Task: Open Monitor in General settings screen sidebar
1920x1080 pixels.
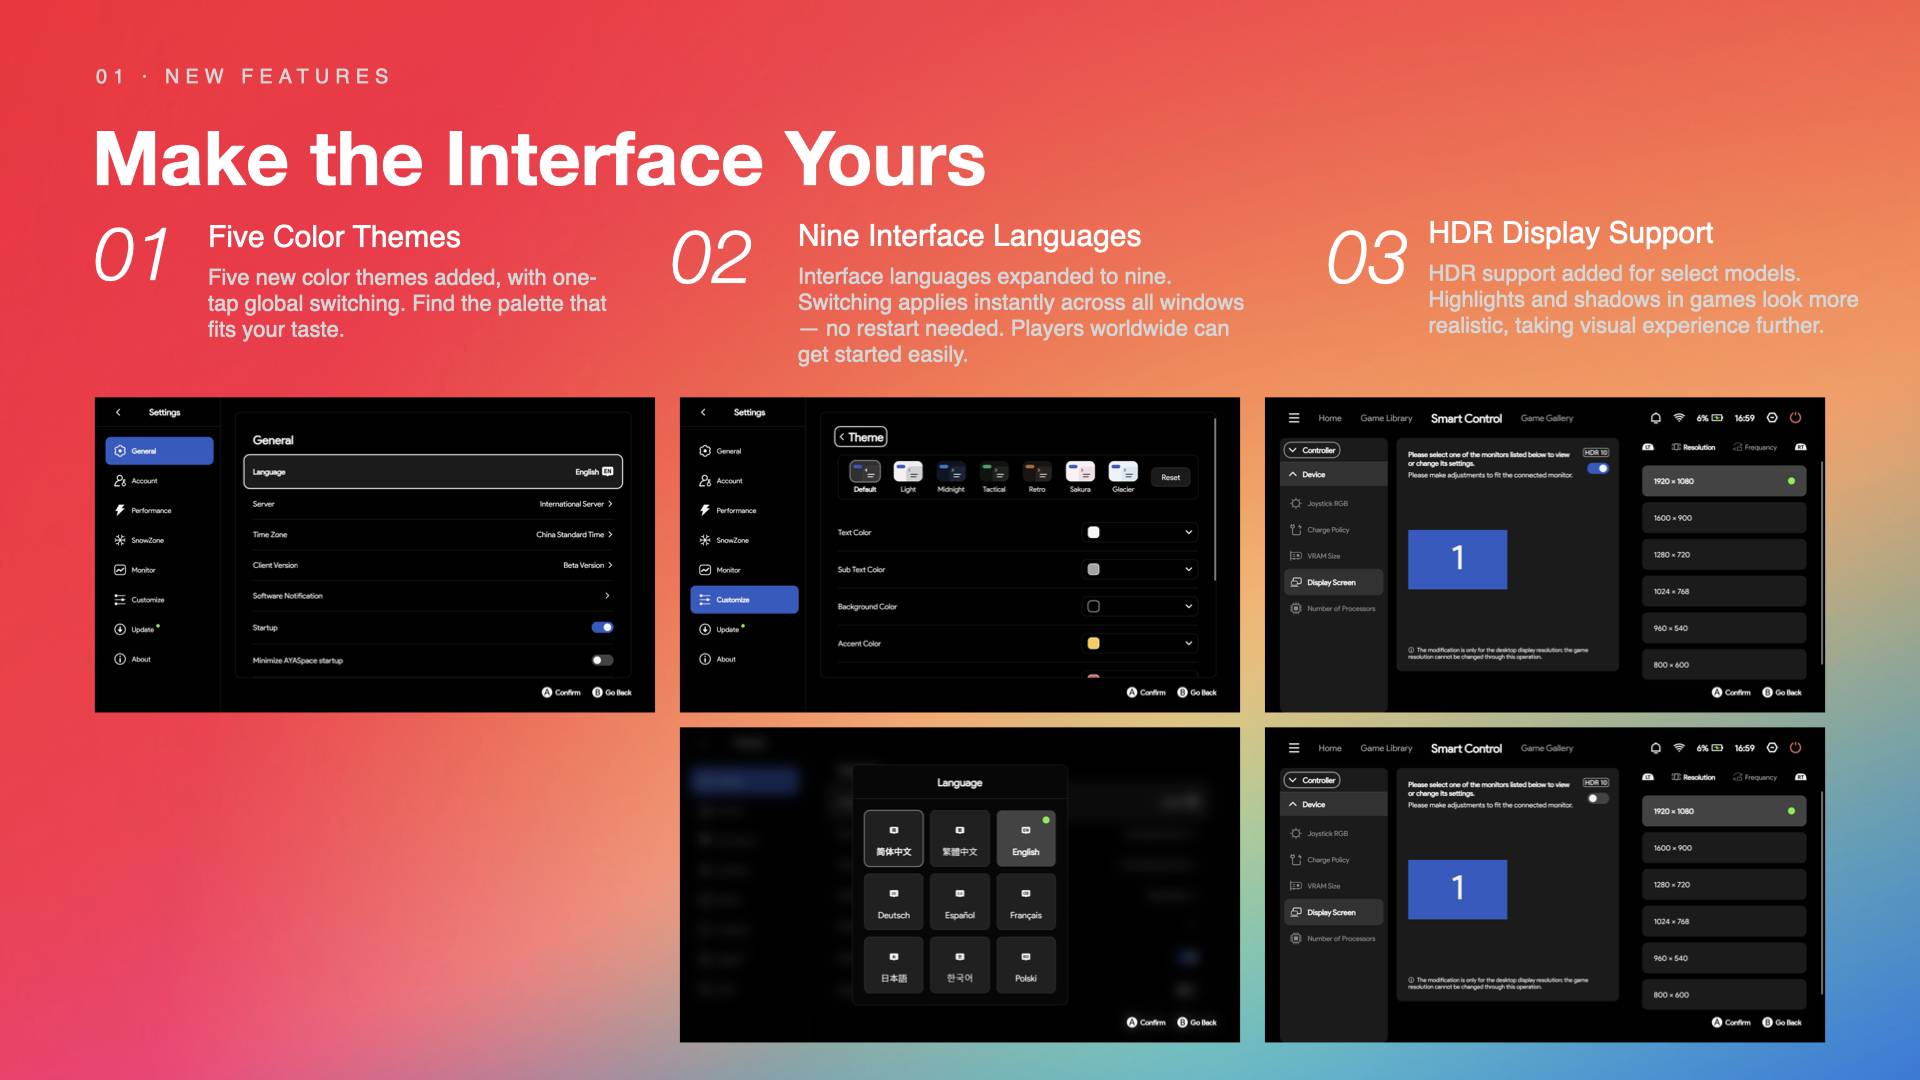Action: [x=135, y=570]
